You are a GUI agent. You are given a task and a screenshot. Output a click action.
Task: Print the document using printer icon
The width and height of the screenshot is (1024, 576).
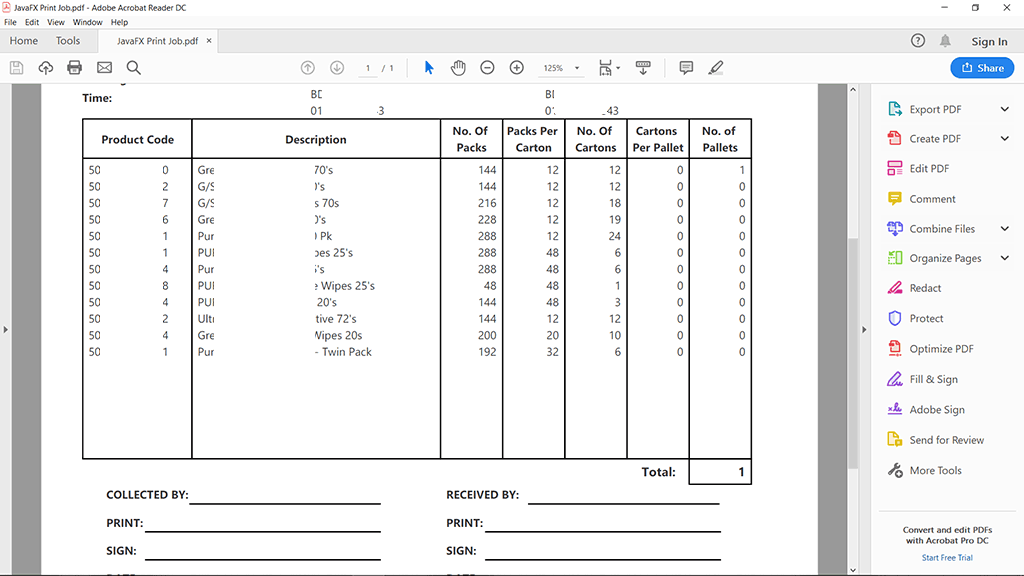click(x=74, y=67)
